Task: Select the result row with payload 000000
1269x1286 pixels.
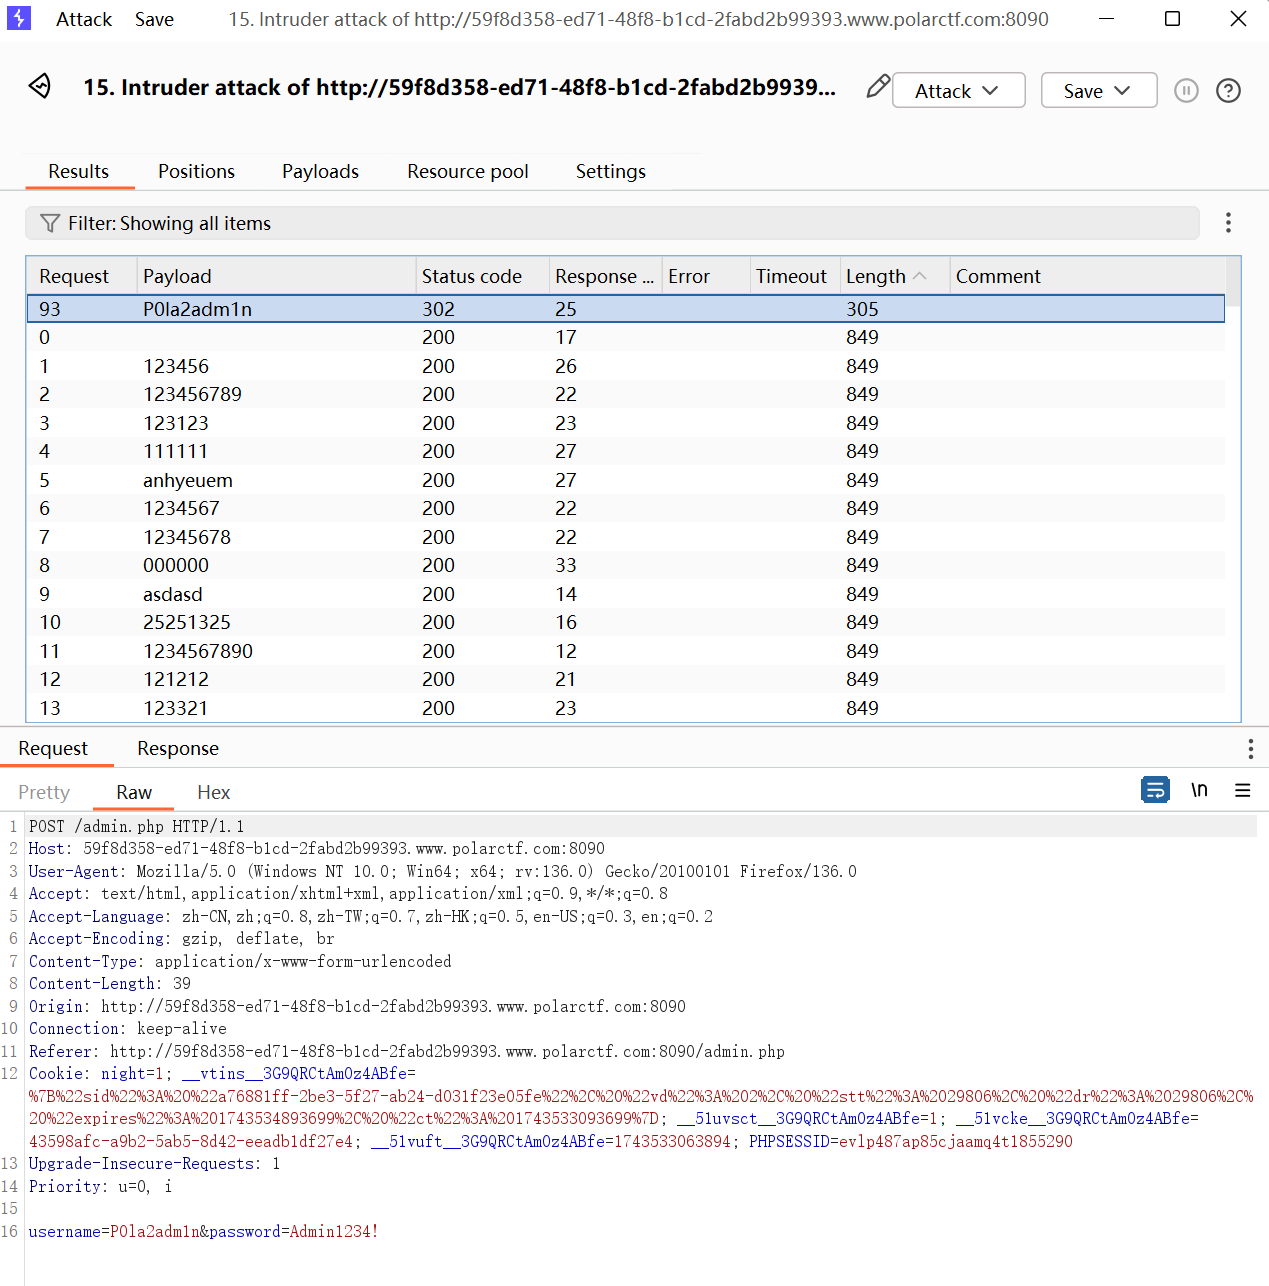Action: 626,565
